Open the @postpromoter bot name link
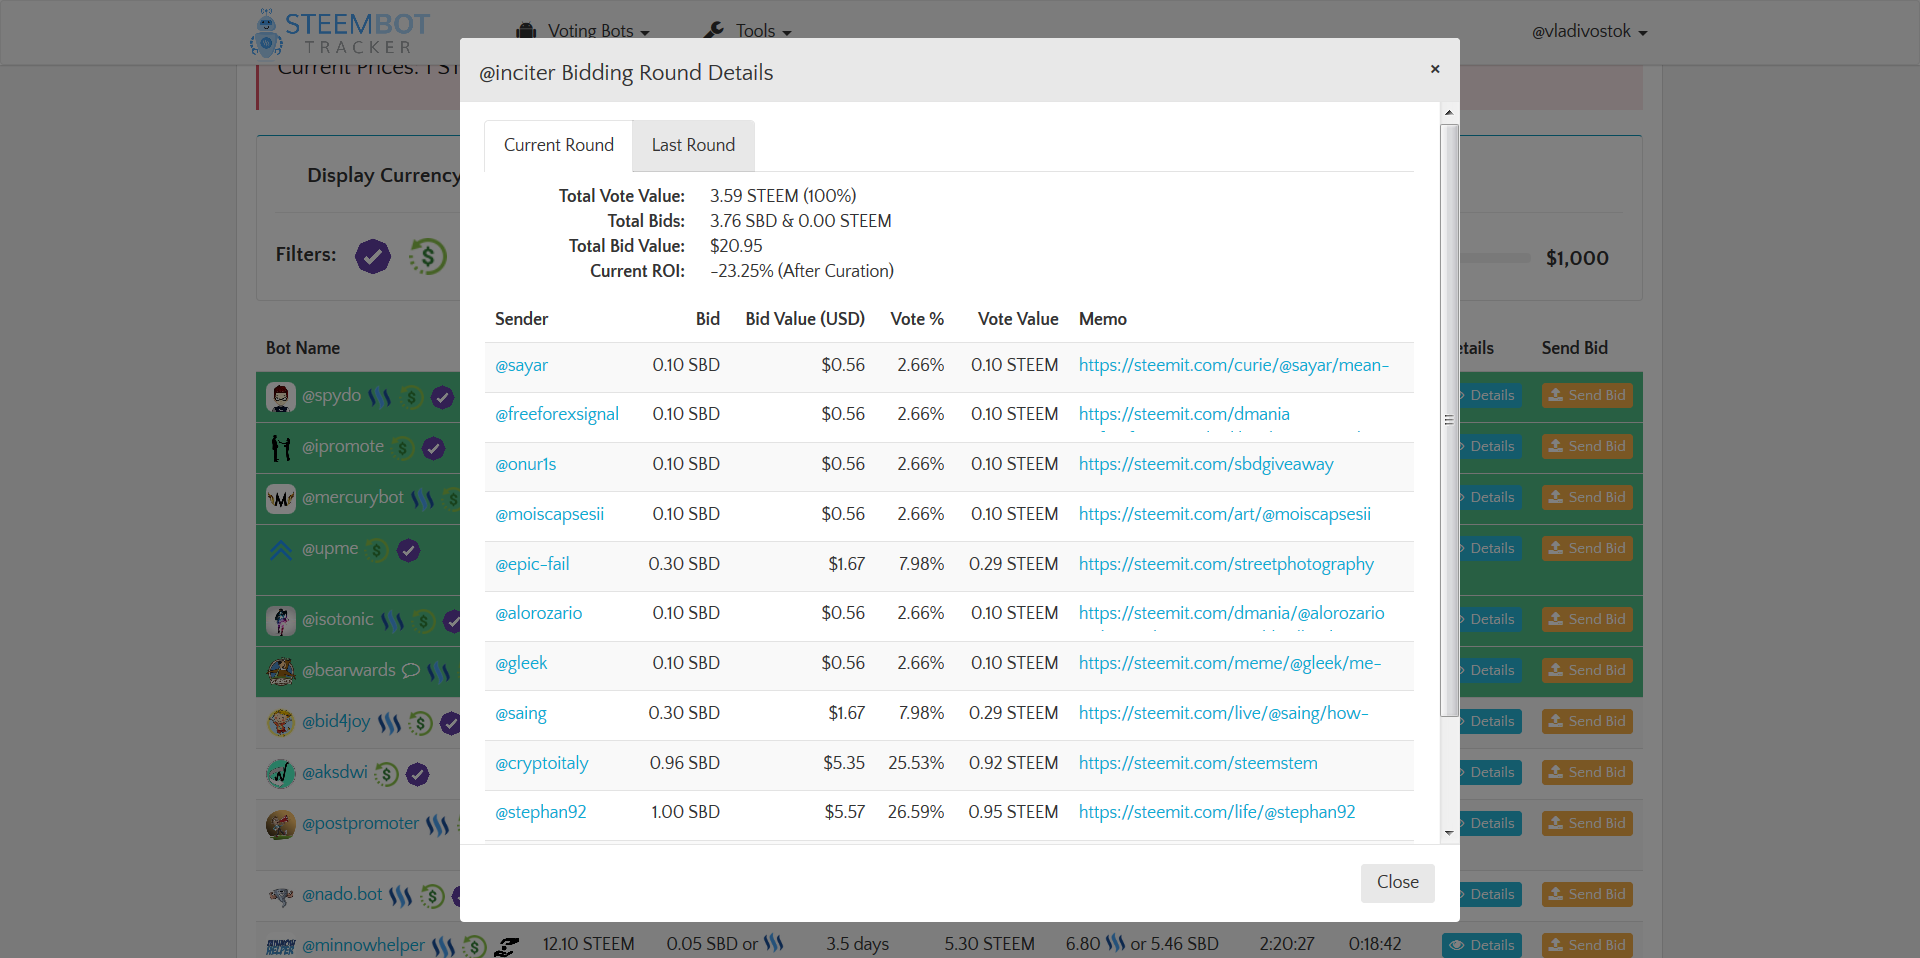The image size is (1920, 958). [360, 824]
